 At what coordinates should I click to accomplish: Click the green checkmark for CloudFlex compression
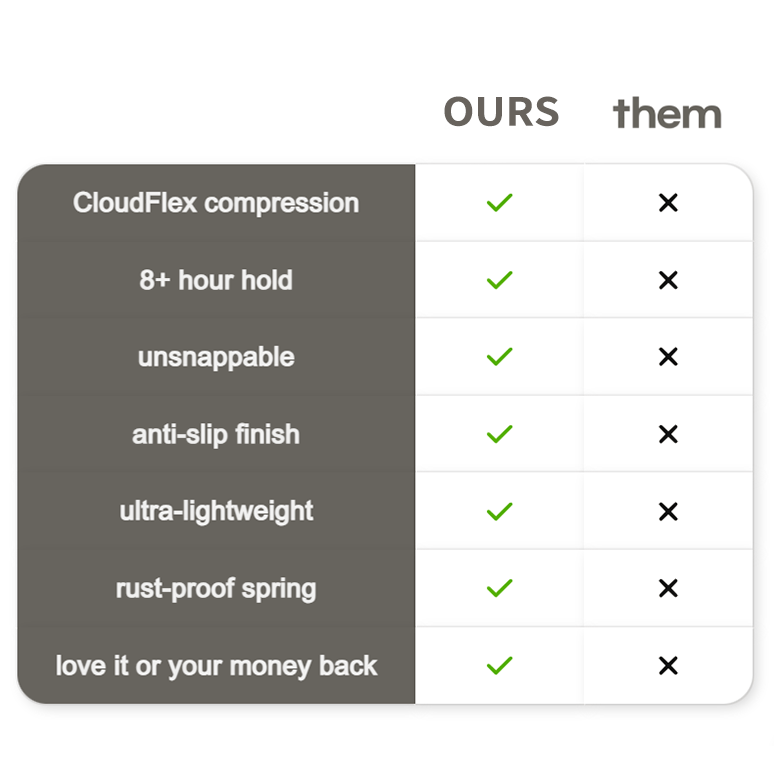[499, 203]
